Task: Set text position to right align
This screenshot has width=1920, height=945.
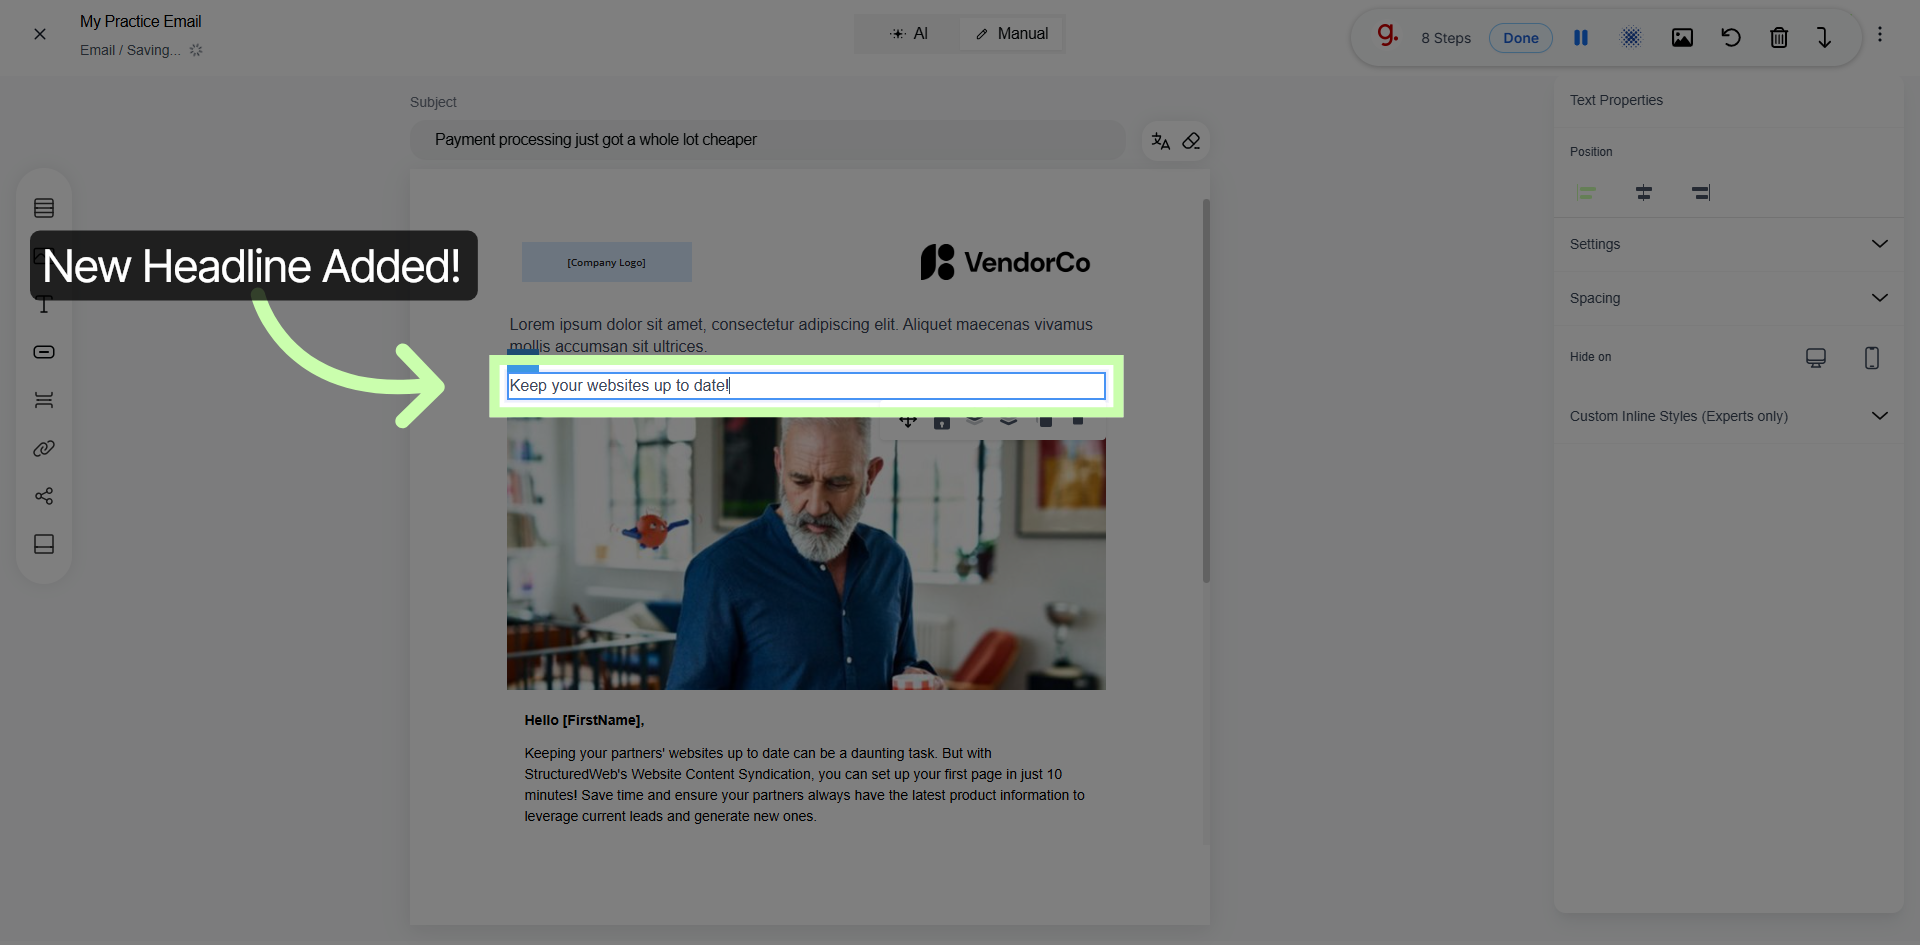Action: click(1701, 192)
